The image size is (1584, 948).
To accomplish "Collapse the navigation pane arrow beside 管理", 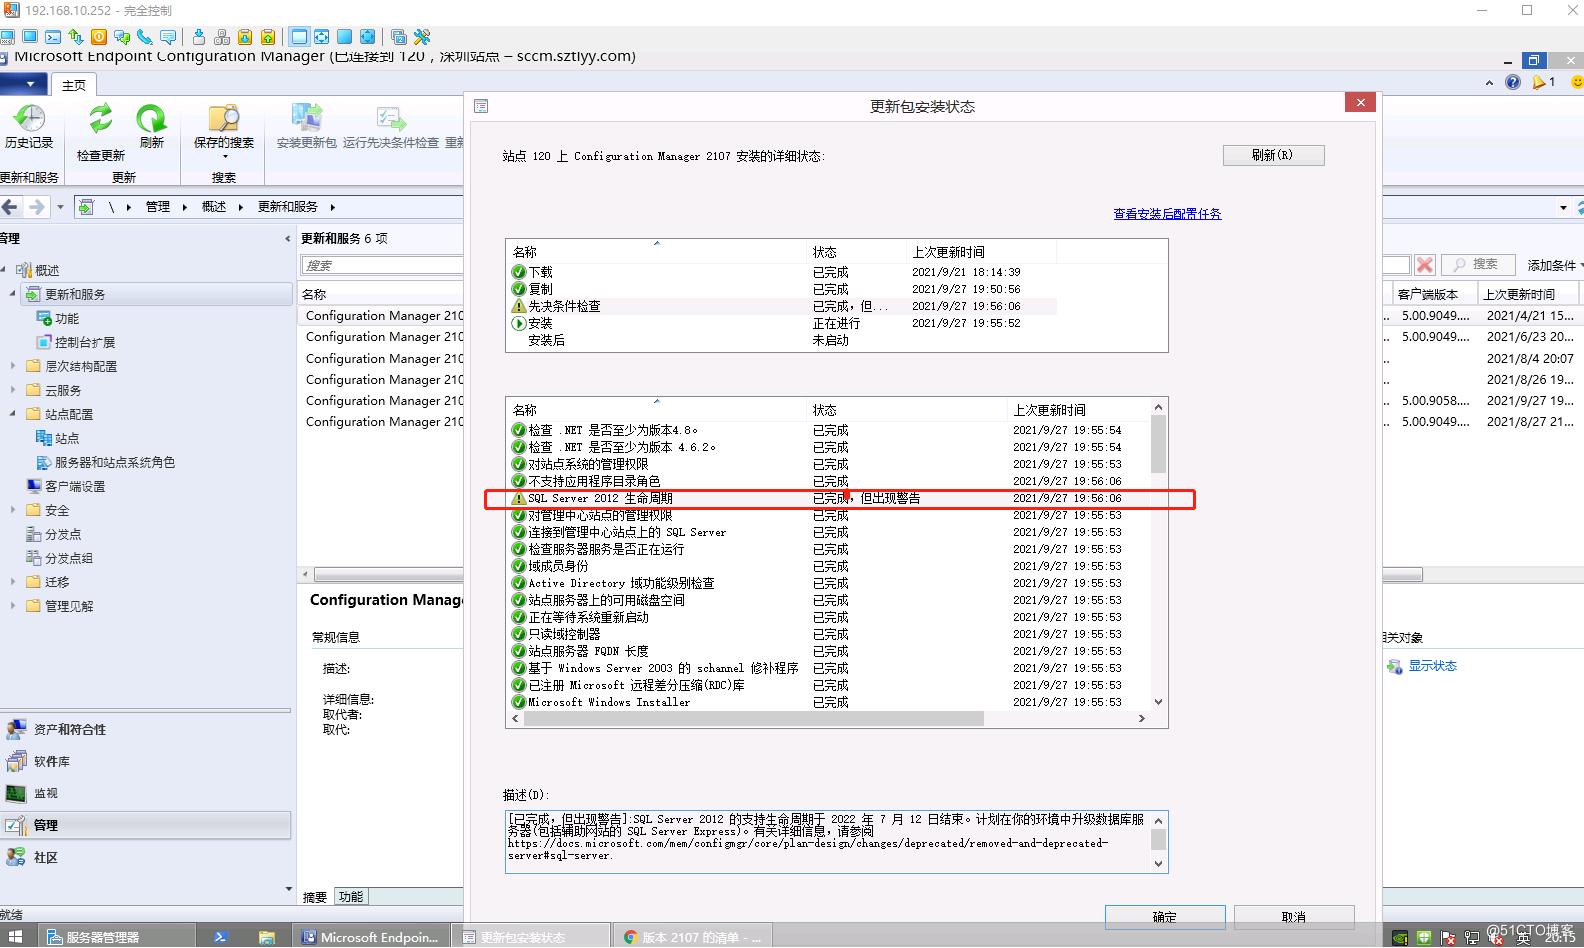I will point(287,239).
